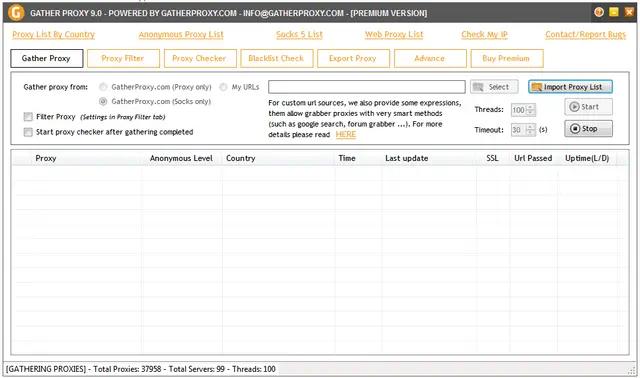Screen dimensions: 640x378
Task: Select My URLs radio button
Action: [223, 87]
